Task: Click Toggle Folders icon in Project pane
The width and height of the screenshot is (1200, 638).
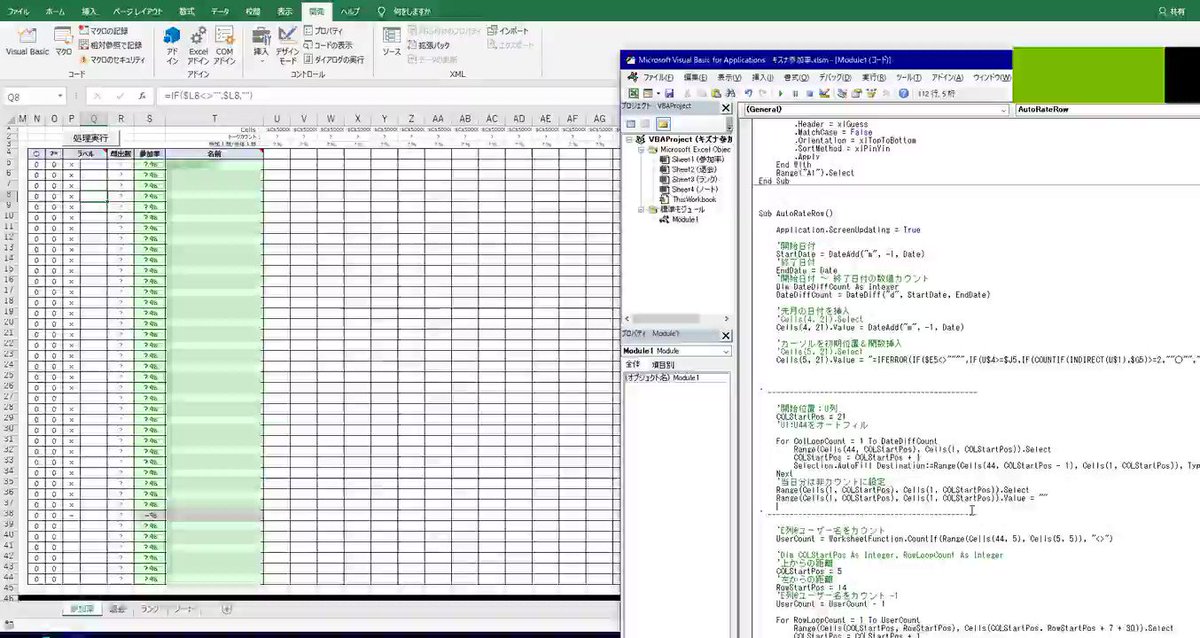Action: pos(663,124)
